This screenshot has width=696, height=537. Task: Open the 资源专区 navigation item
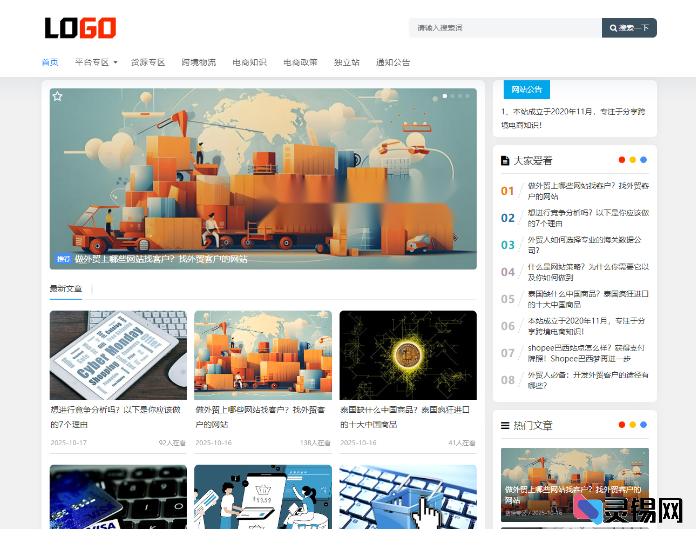[x=148, y=63]
